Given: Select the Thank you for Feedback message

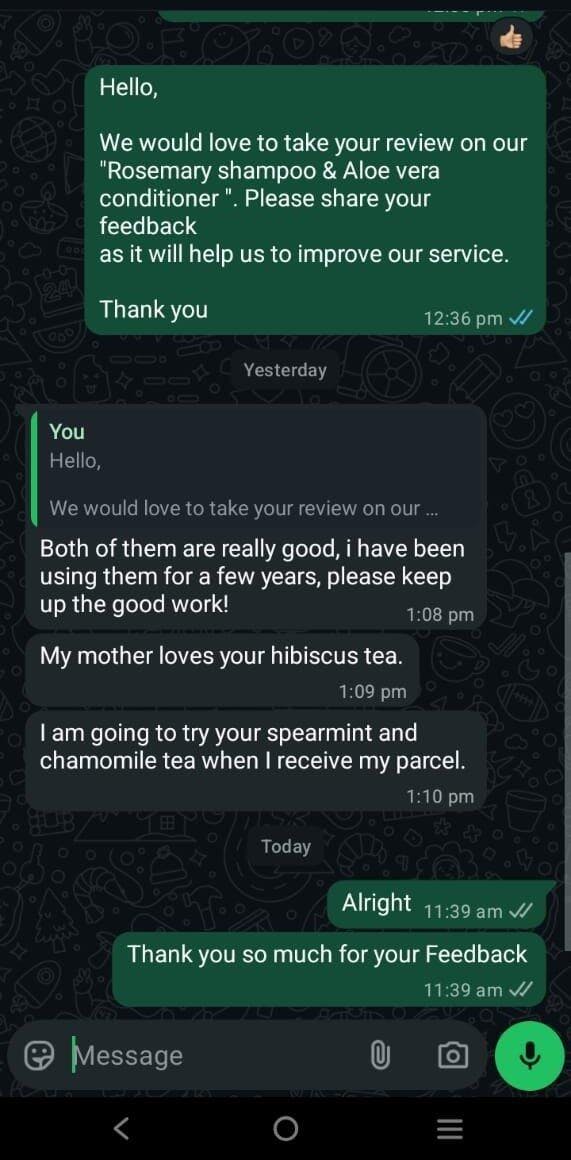Looking at the screenshot, I should pos(329,969).
